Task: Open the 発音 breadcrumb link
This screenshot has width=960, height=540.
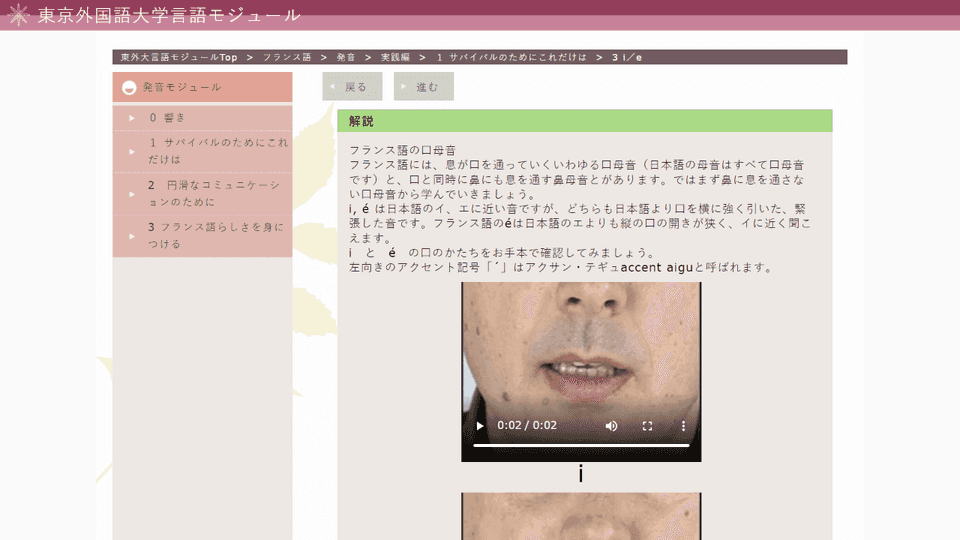Action: click(346, 57)
